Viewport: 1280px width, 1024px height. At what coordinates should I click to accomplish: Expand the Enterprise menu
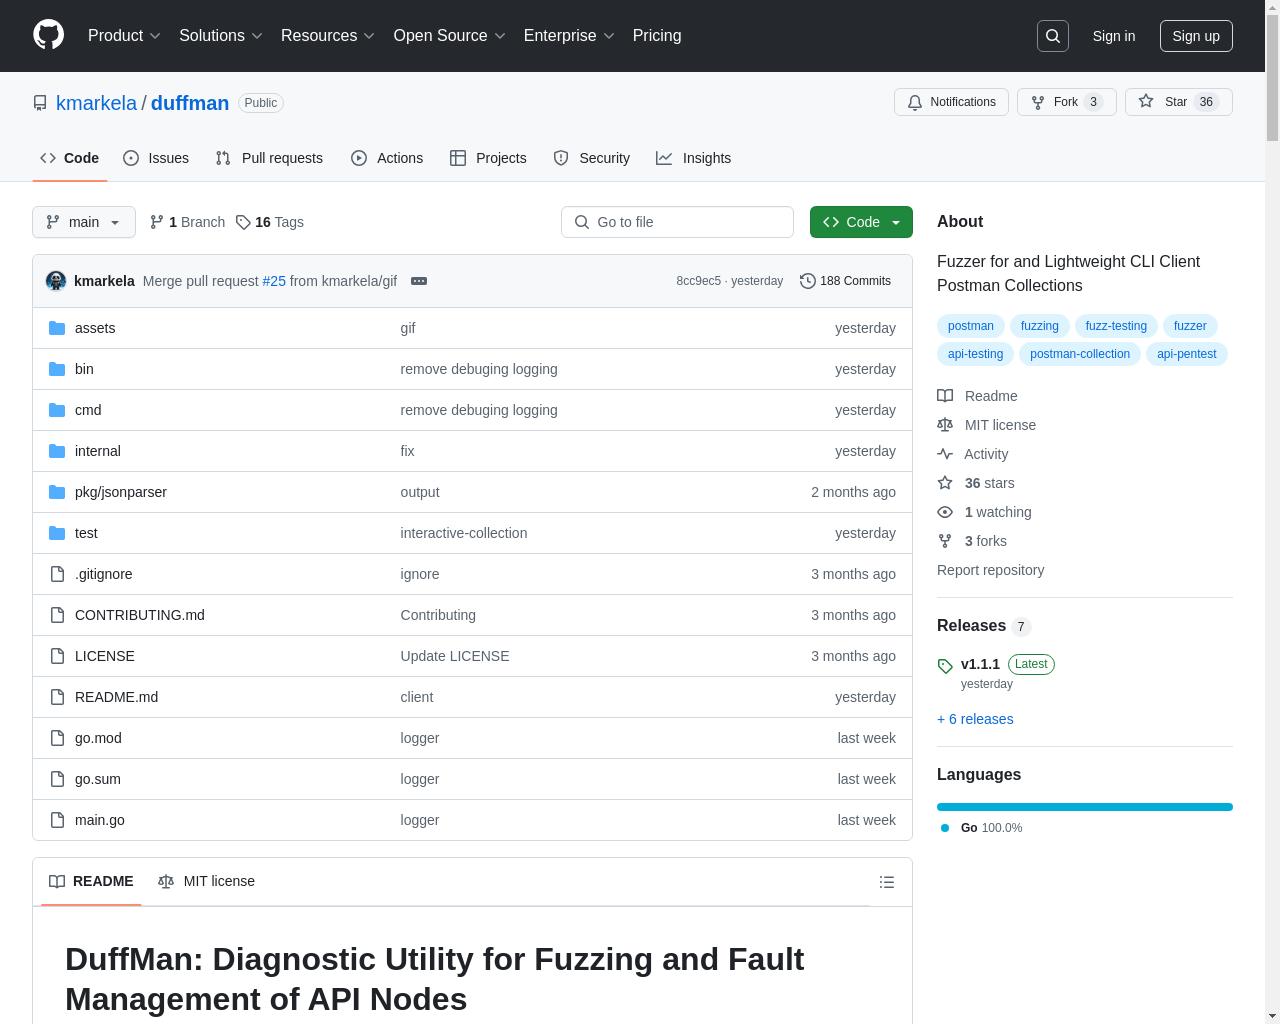pos(569,35)
